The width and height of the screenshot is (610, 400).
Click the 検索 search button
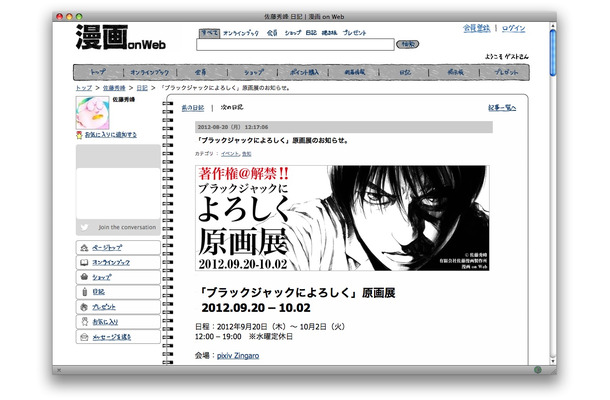pos(407,44)
